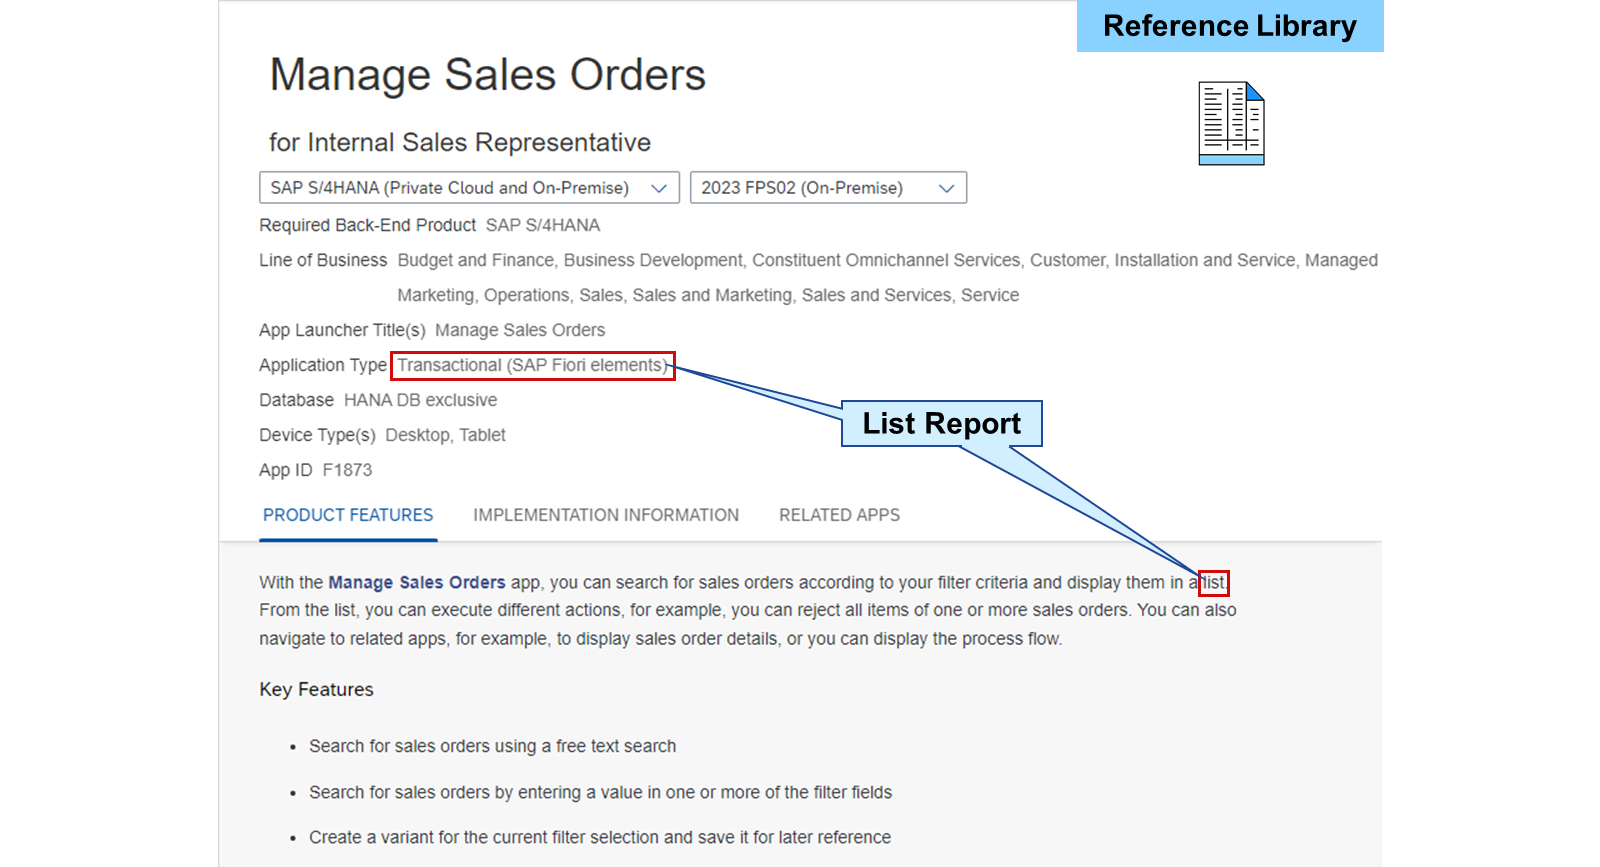The width and height of the screenshot is (1600, 867).
Task: Switch to the Product Features tab
Action: point(348,515)
